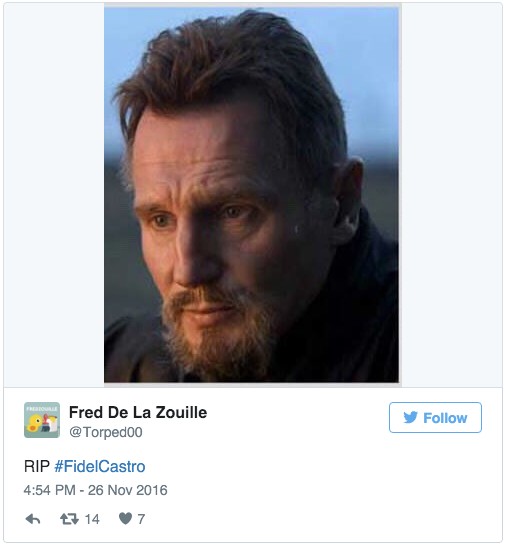Screen dimensions: 505x544
Task: Select the RIP tweet text
Action: 37,466
